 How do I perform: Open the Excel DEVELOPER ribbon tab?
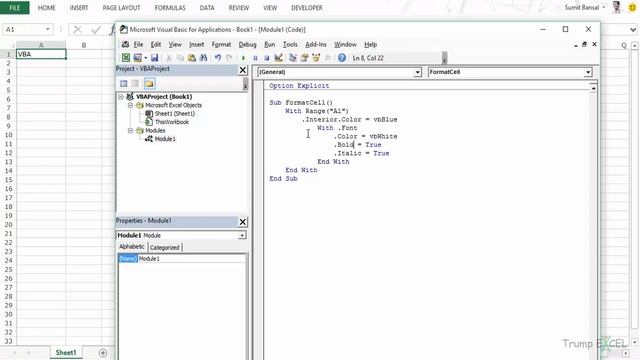307,8
